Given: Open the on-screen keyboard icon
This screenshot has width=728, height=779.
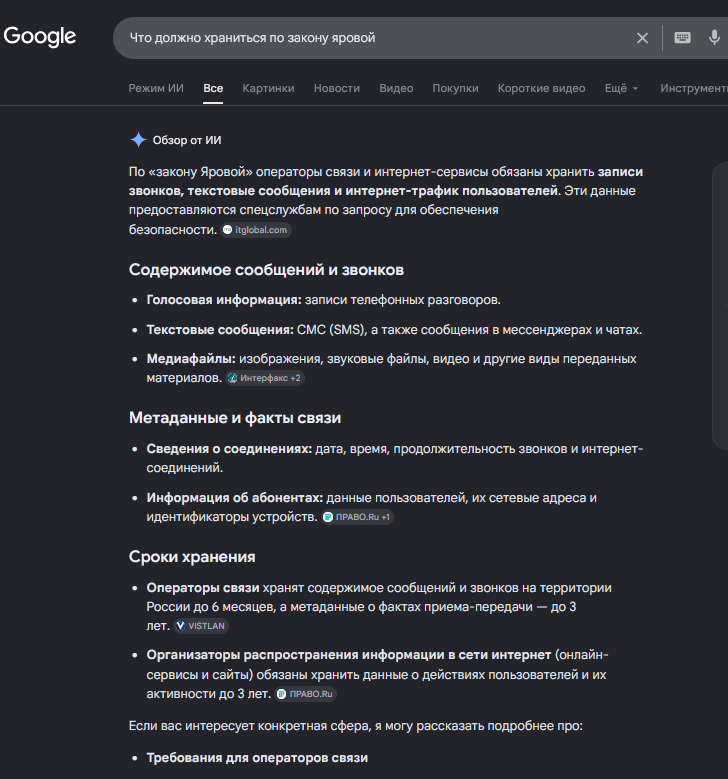Looking at the screenshot, I should point(682,37).
